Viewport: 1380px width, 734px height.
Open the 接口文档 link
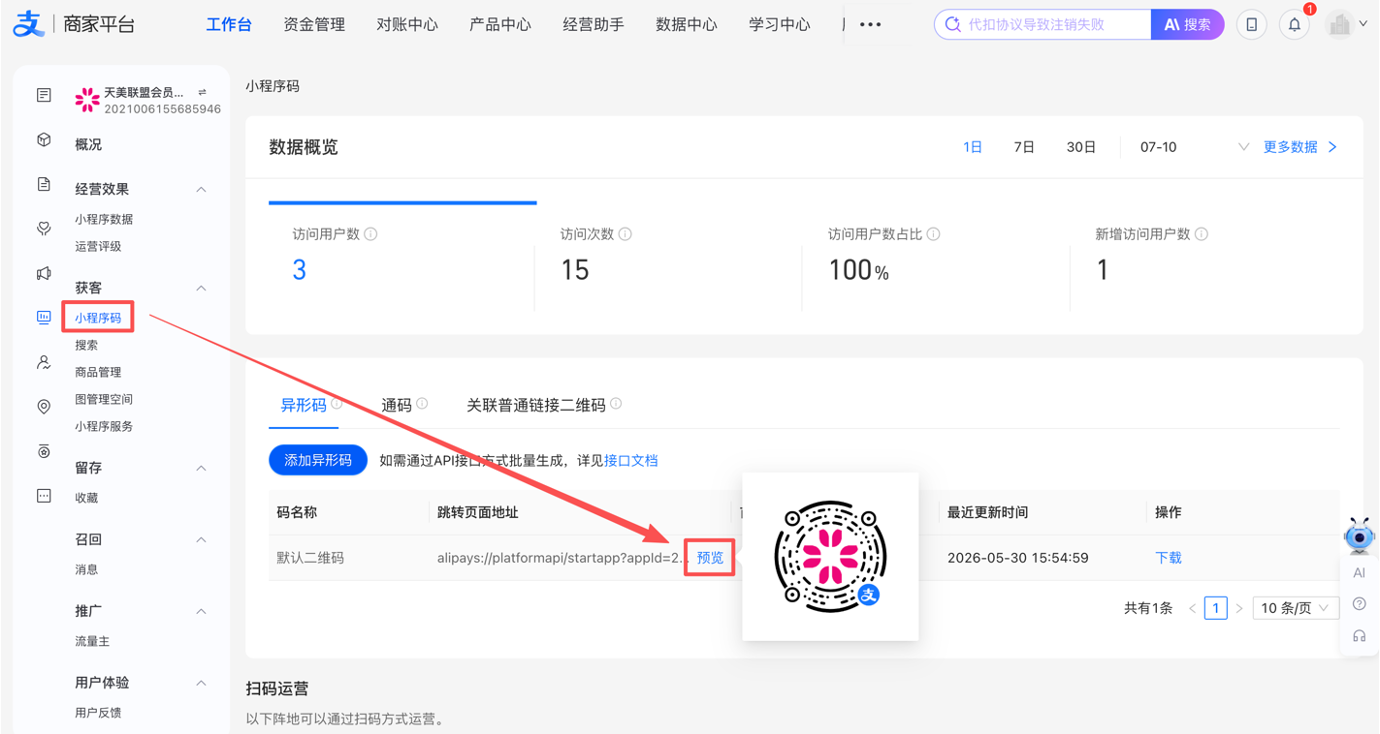point(631,460)
